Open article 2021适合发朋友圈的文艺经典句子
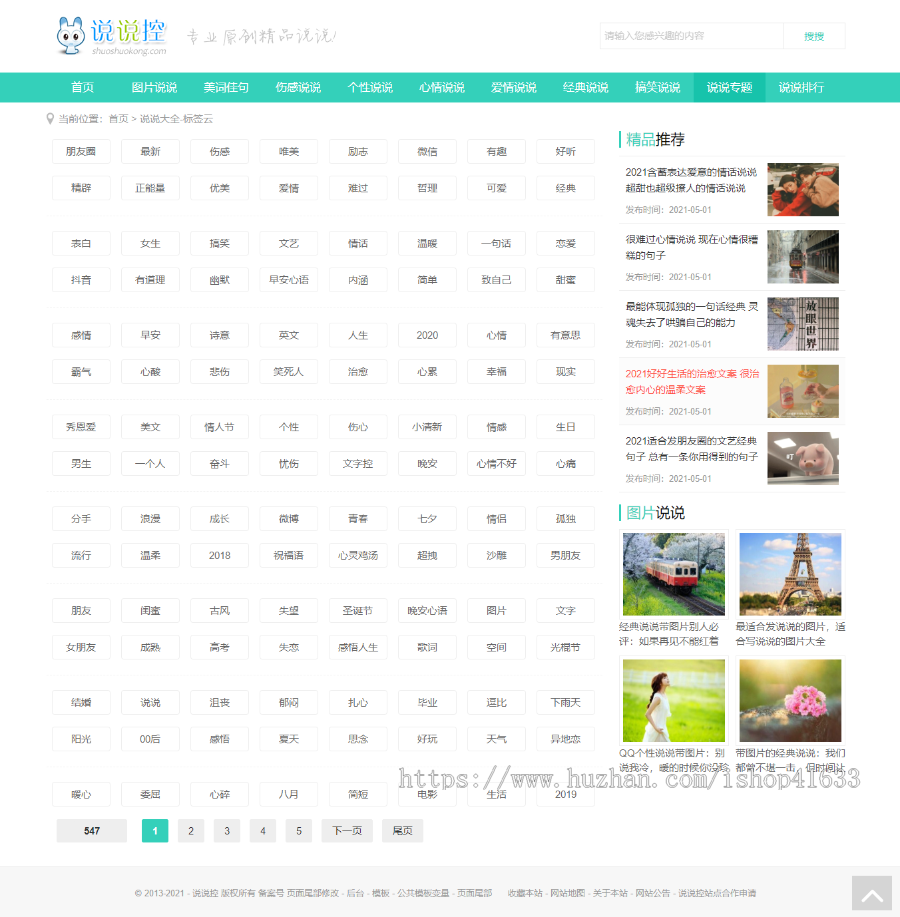 click(691, 449)
